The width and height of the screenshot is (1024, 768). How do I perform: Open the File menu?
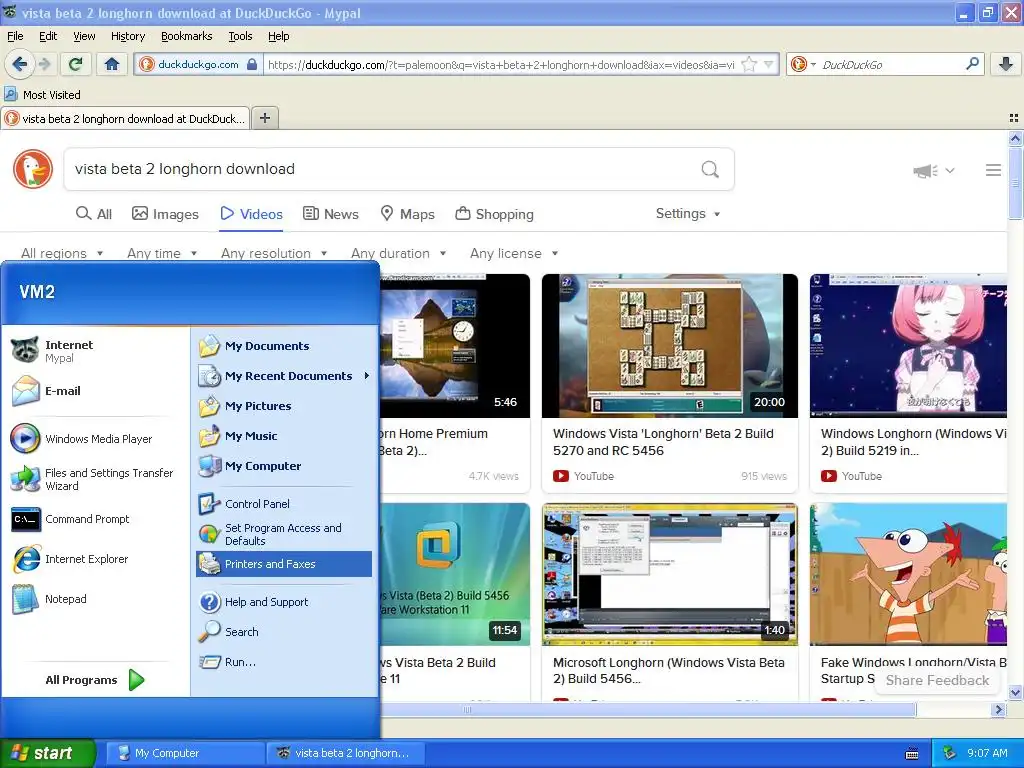tap(15, 36)
